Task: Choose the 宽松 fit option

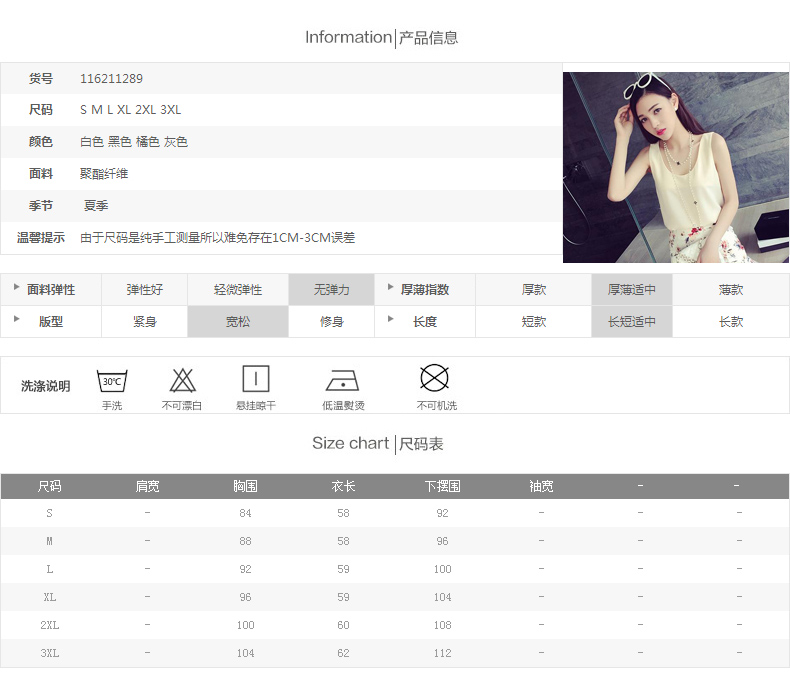Action: (238, 322)
